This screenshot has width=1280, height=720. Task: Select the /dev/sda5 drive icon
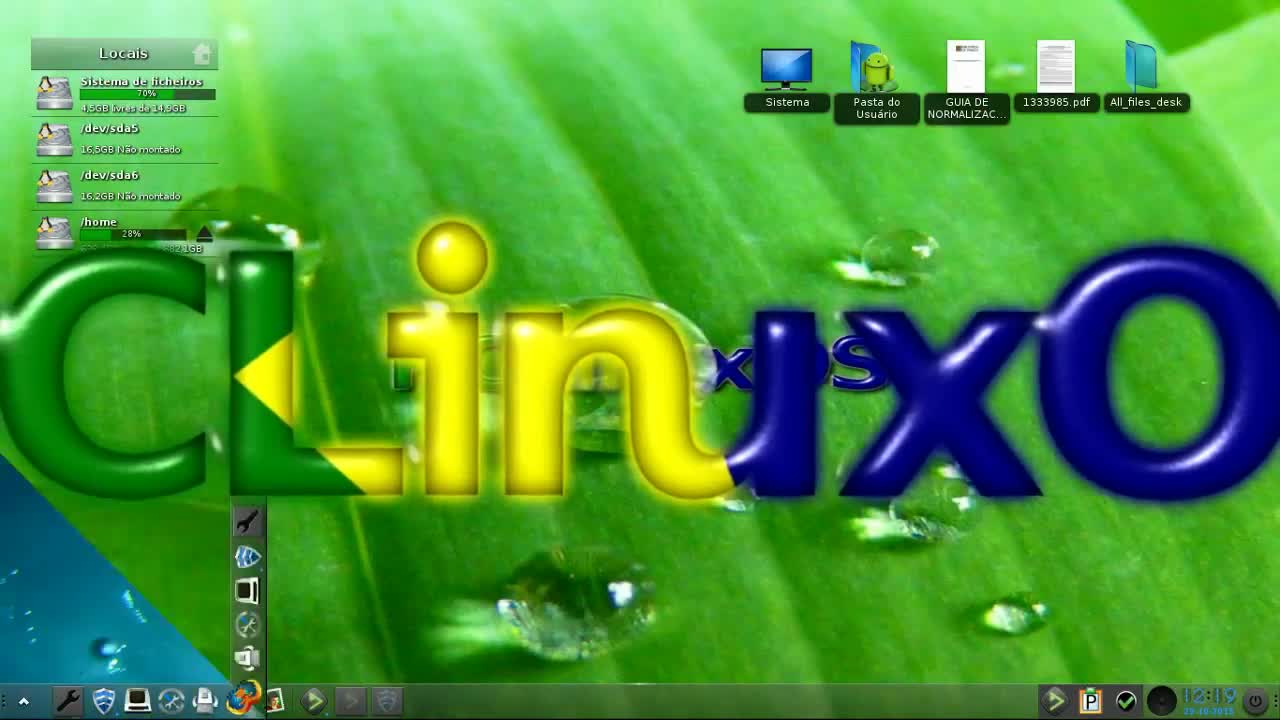55,140
